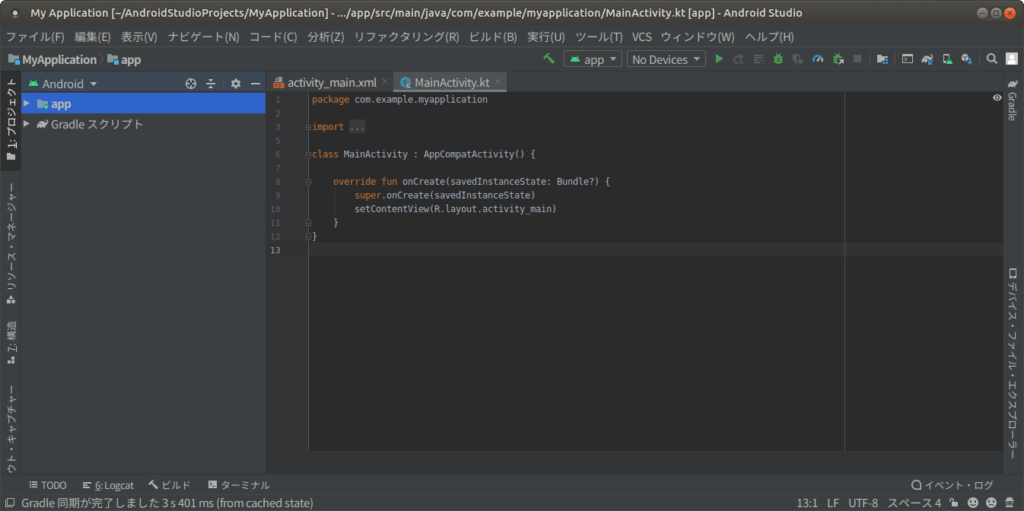Open the ファイル(F) menu

click(x=35, y=37)
